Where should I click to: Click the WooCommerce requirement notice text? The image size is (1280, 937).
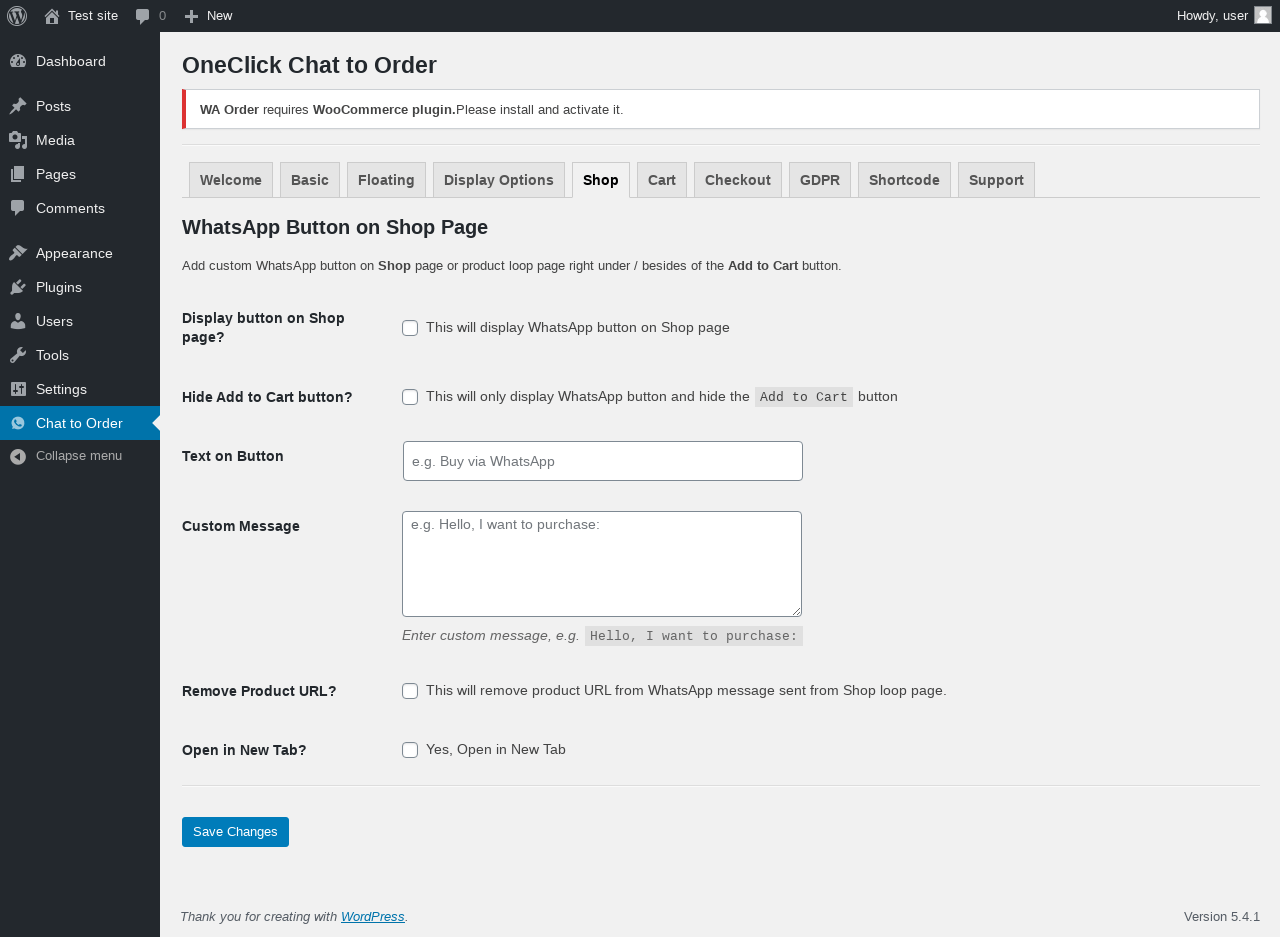411,109
